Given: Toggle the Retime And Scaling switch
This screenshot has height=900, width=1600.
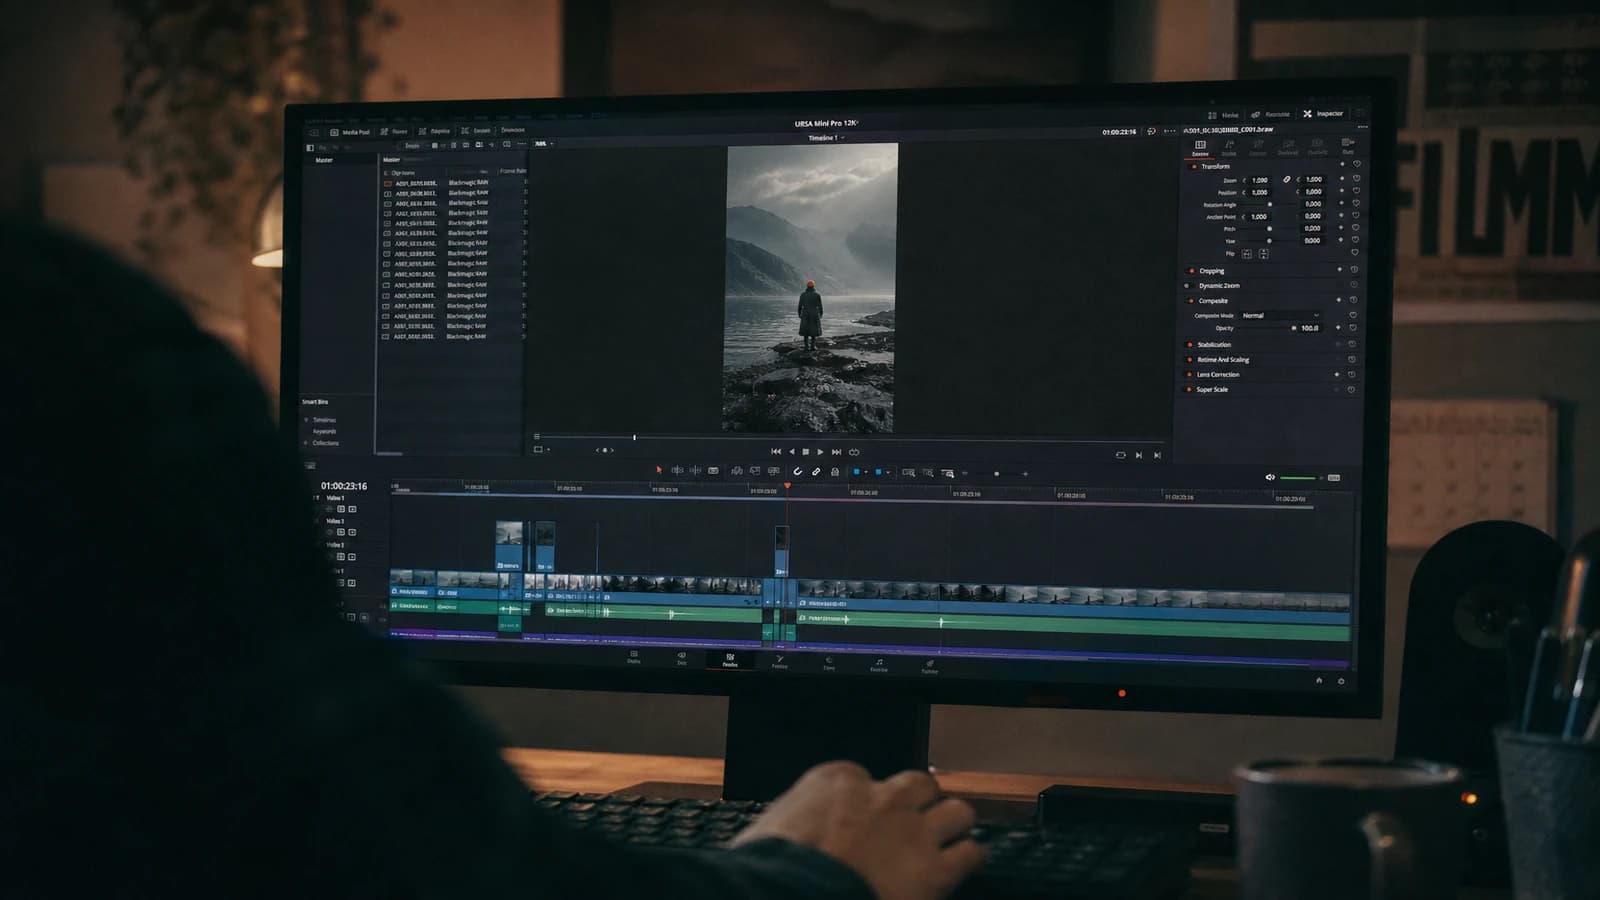Looking at the screenshot, I should (x=1190, y=360).
